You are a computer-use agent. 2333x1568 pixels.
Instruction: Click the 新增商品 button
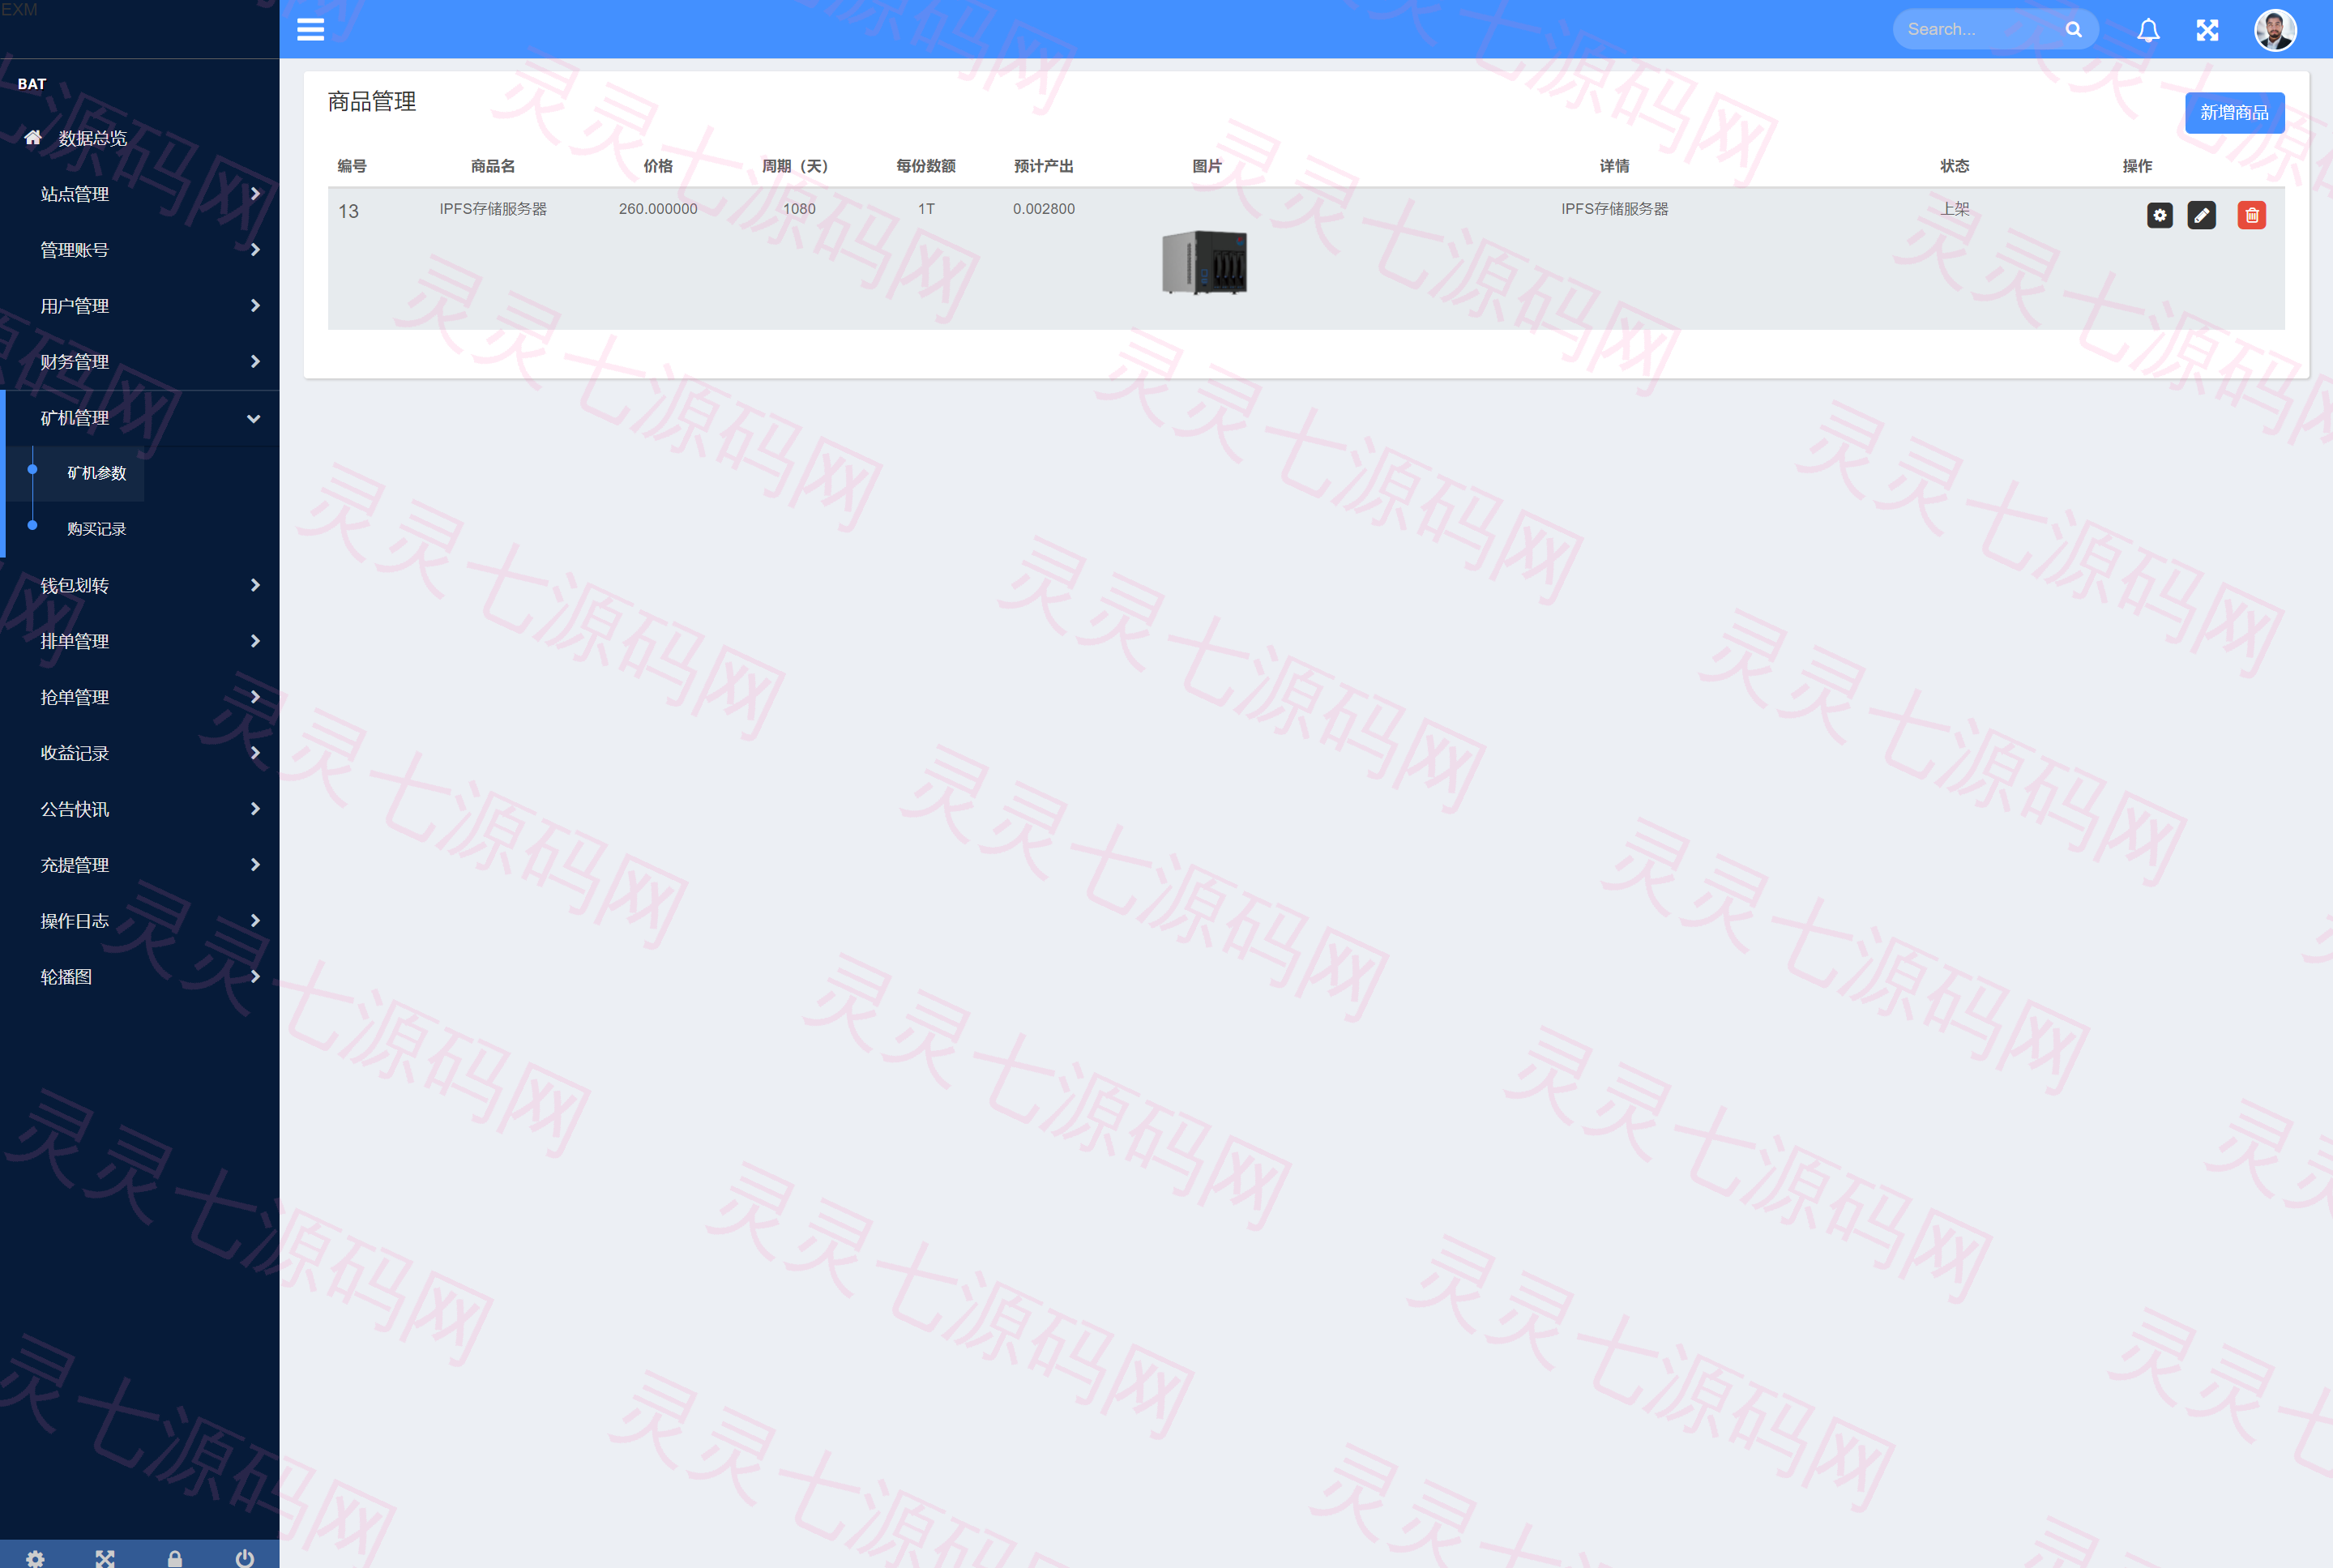(x=2234, y=113)
